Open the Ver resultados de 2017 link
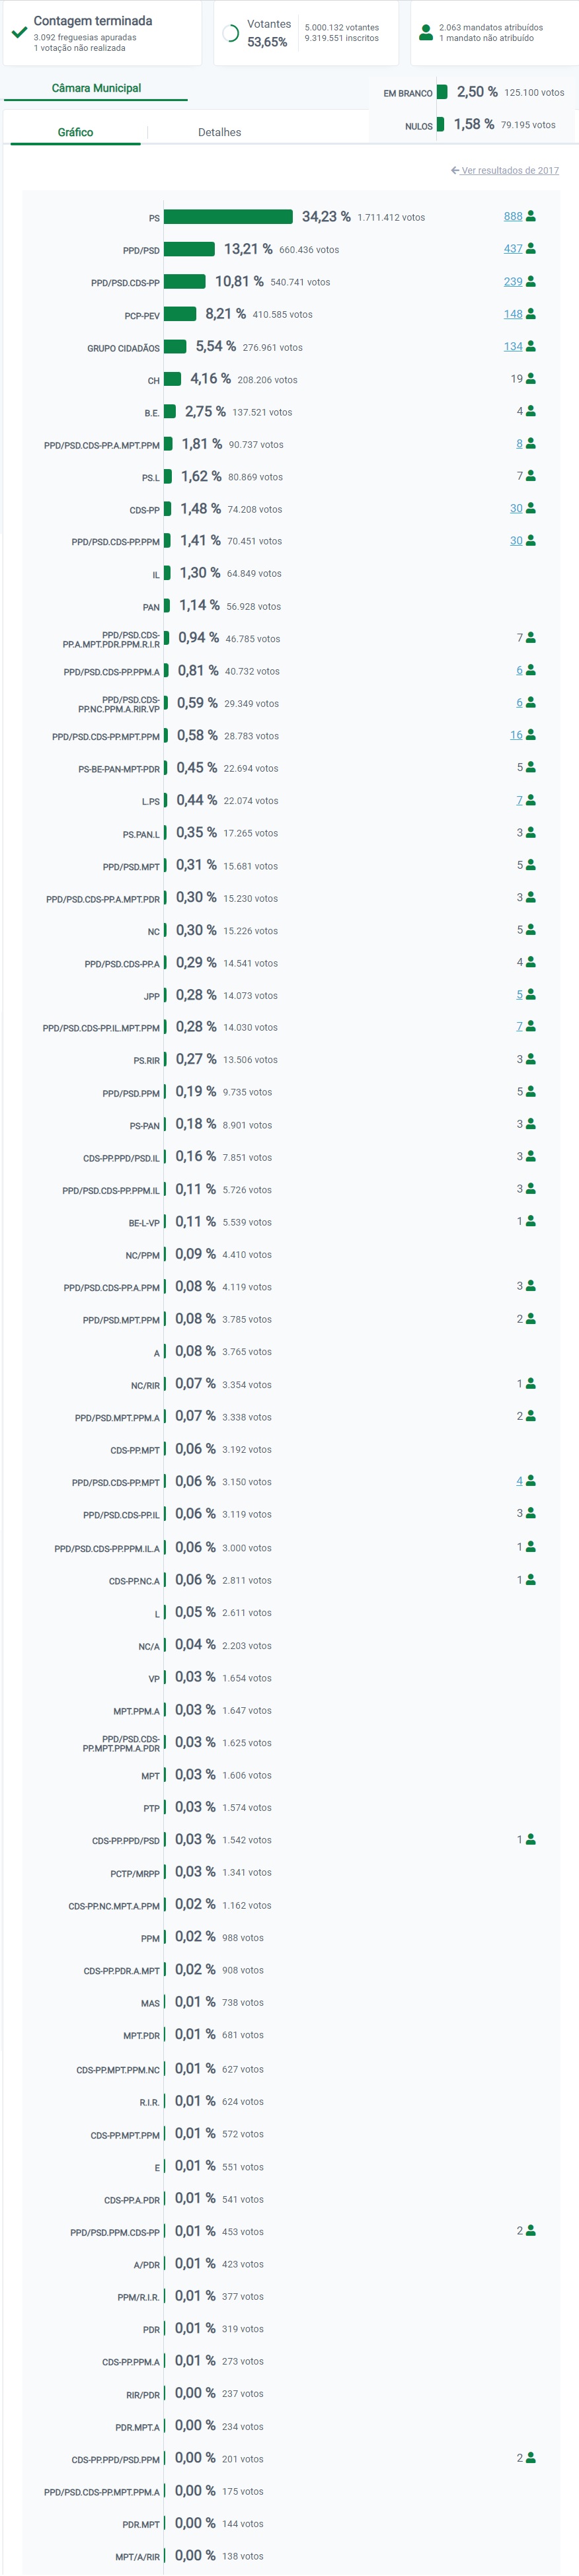 510,171
